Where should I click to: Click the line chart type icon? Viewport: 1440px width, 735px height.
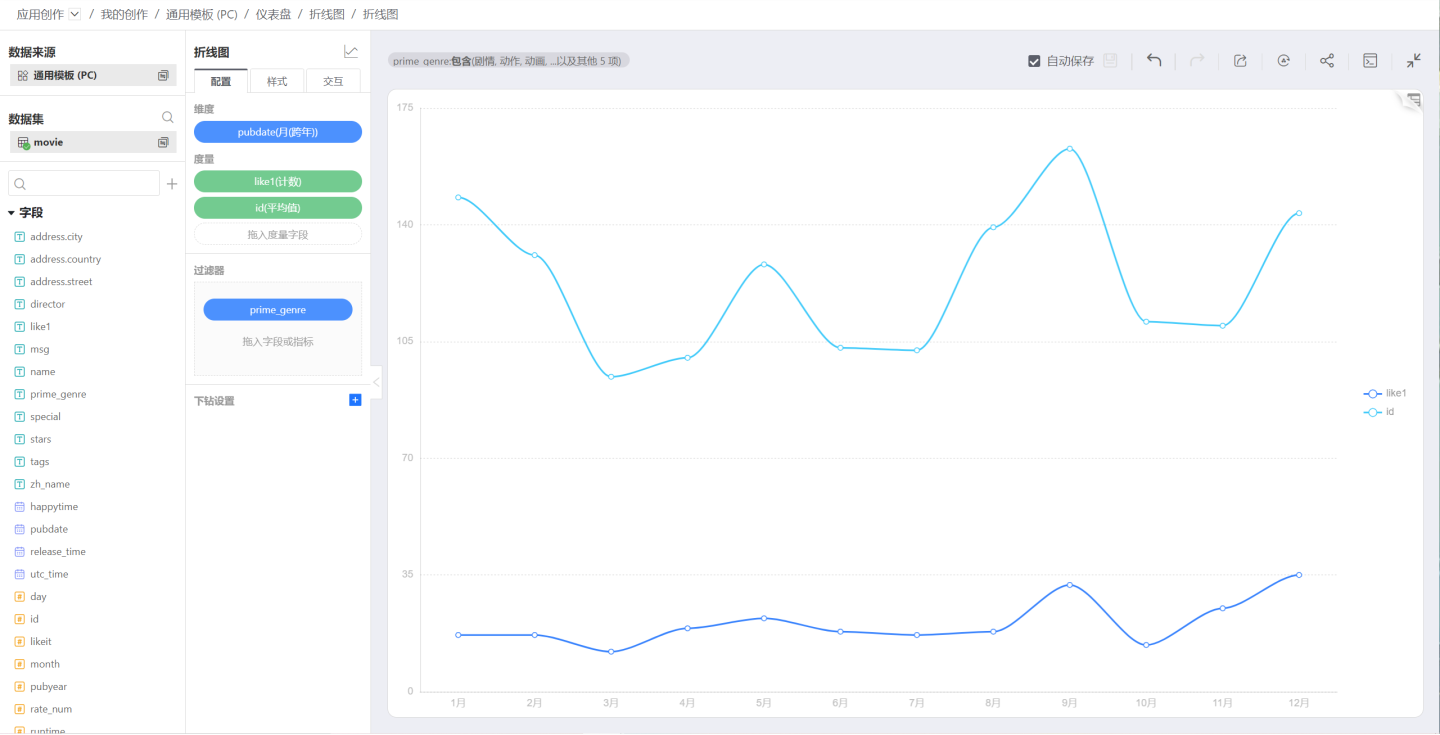[x=351, y=52]
